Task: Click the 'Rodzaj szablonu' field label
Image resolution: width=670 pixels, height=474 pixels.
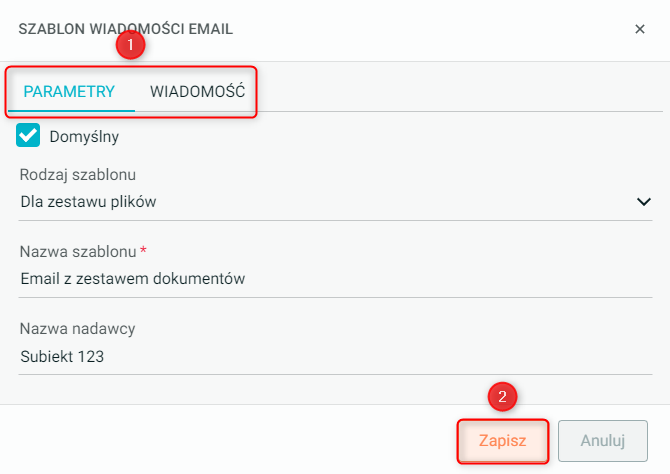Action: [x=78, y=175]
